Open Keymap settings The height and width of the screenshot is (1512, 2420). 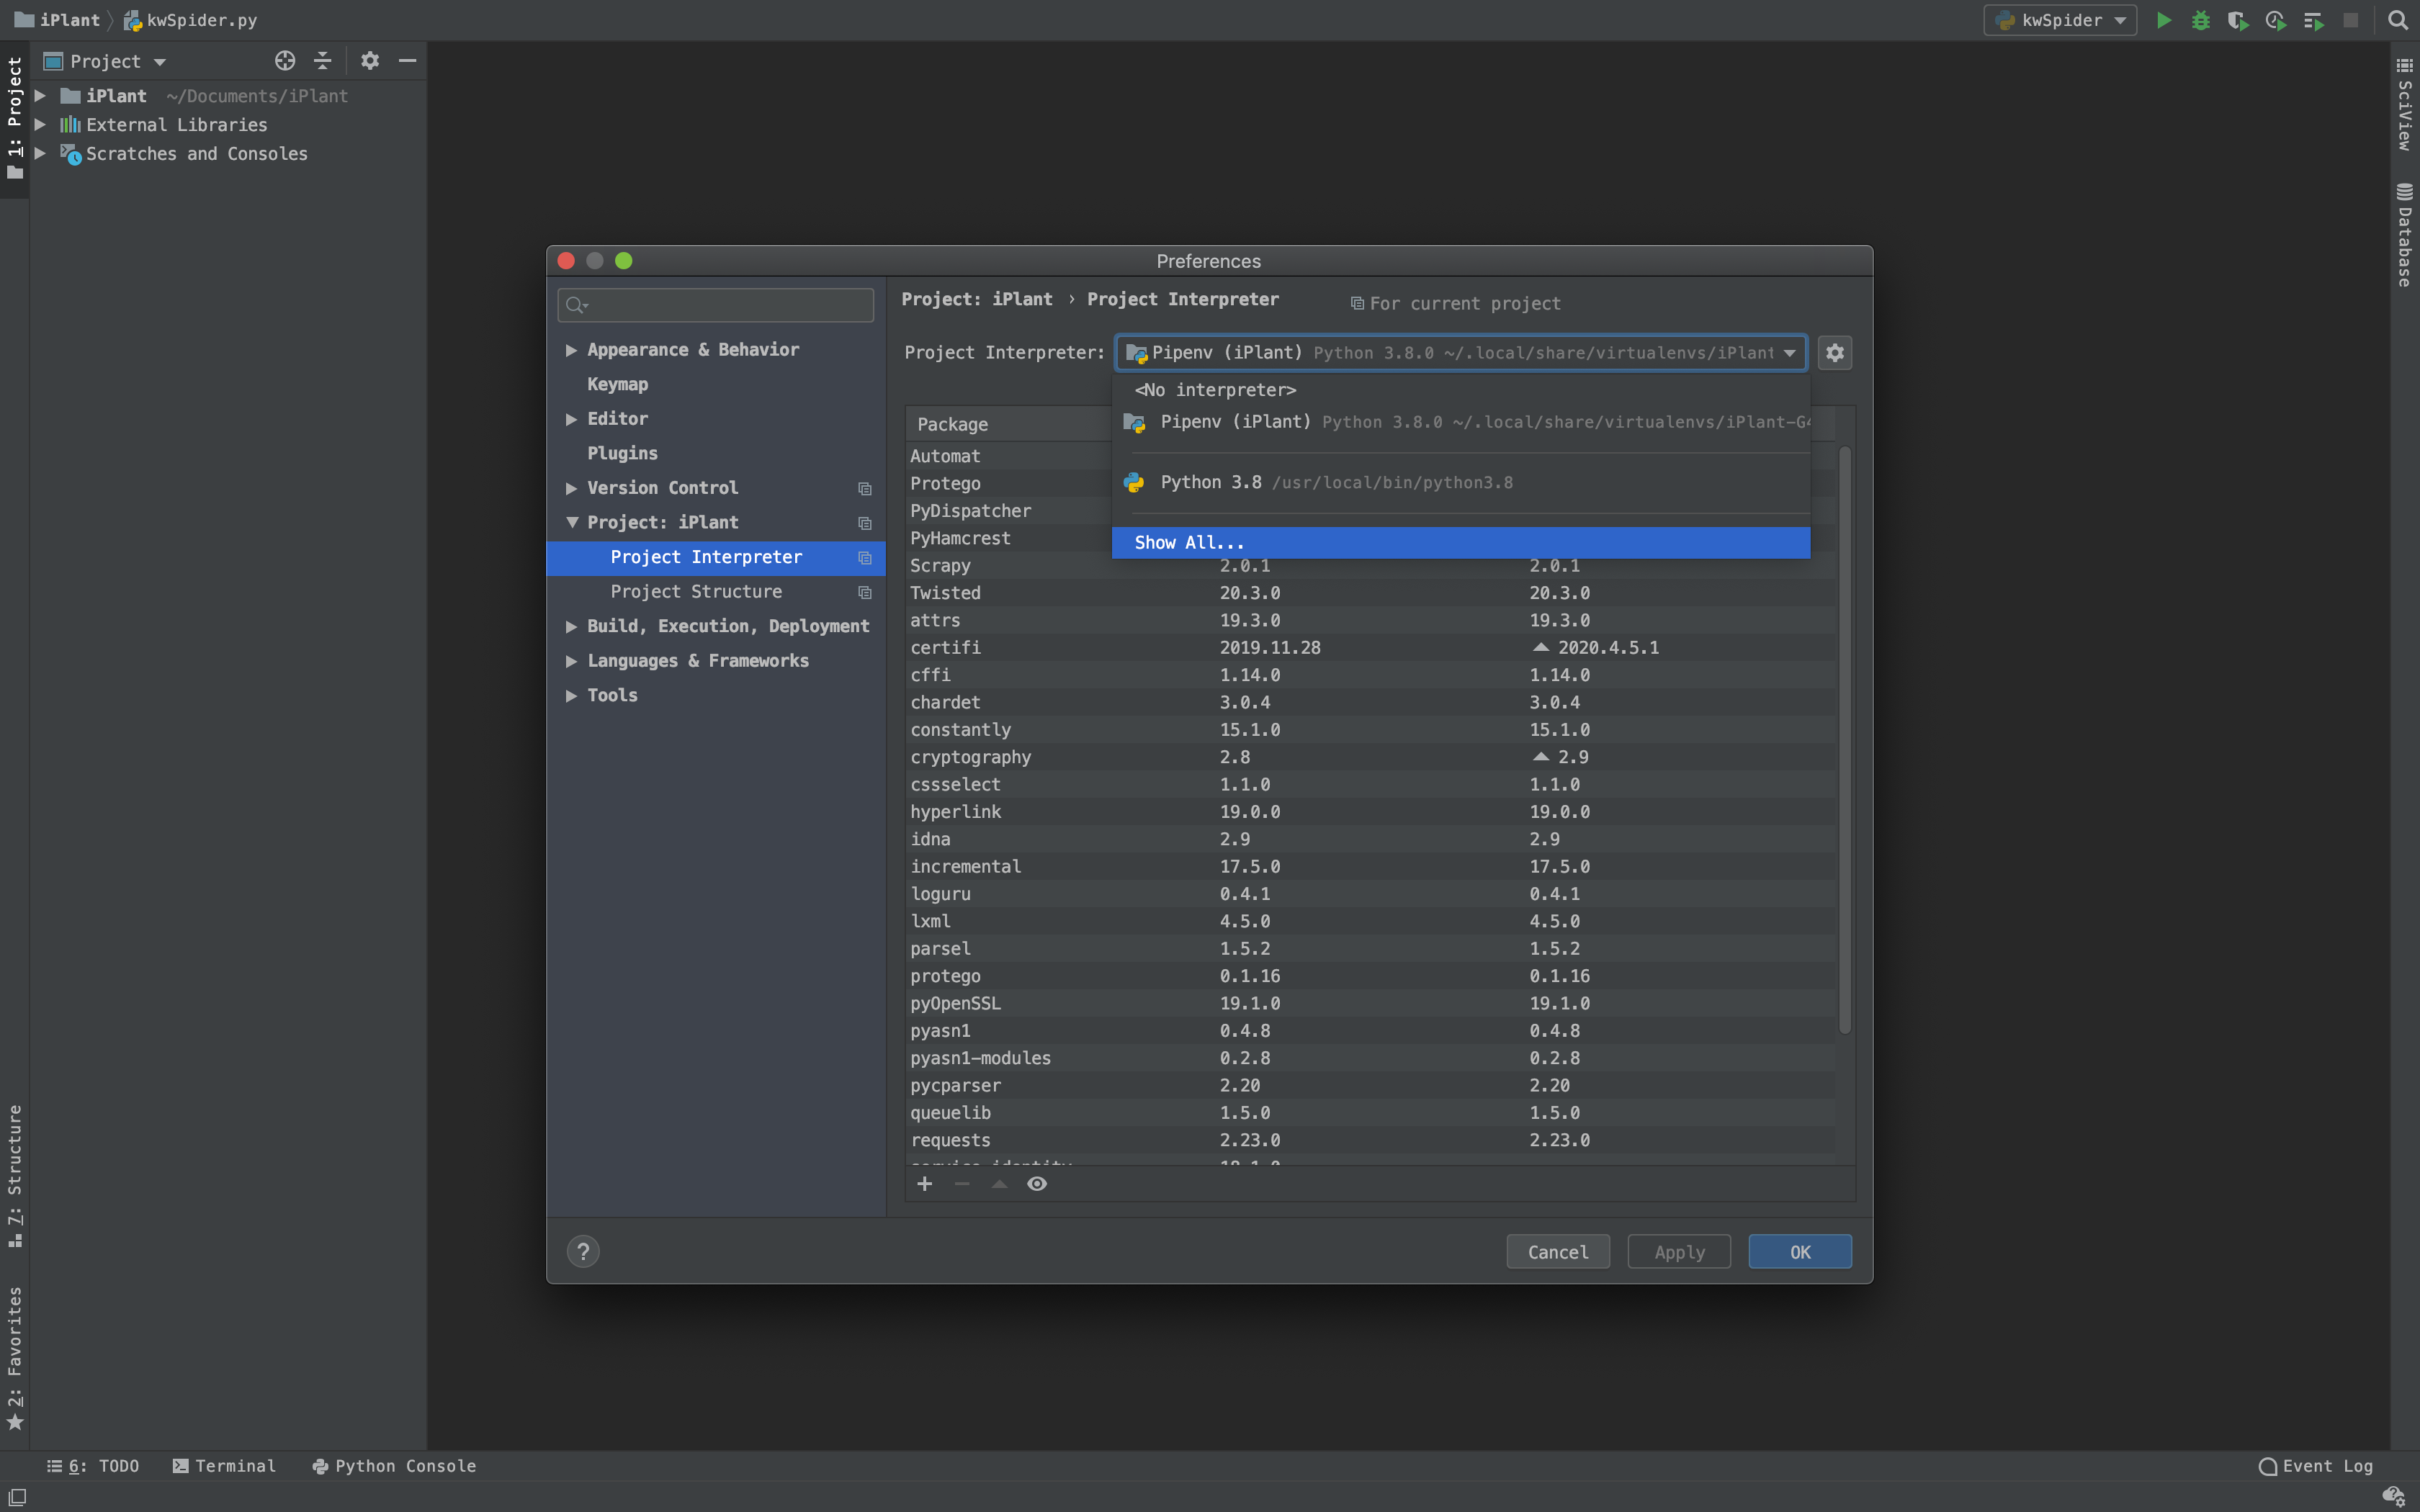617,384
